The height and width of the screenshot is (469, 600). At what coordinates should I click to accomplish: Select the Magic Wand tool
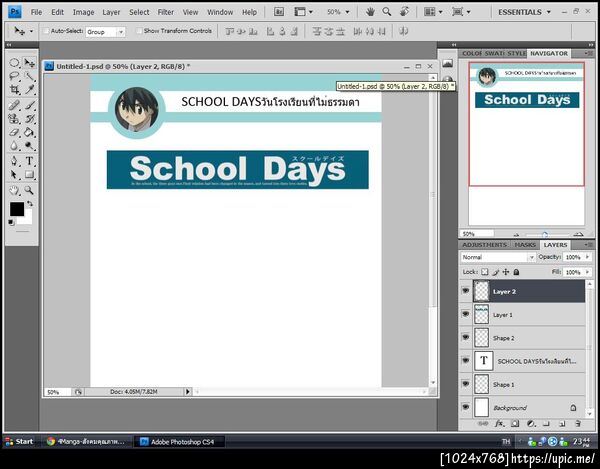click(x=29, y=76)
